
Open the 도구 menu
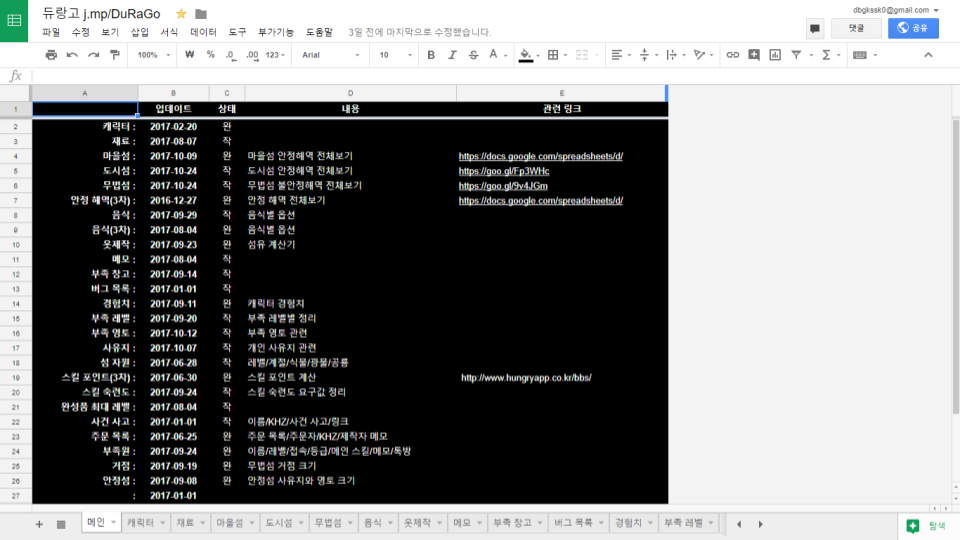click(237, 32)
